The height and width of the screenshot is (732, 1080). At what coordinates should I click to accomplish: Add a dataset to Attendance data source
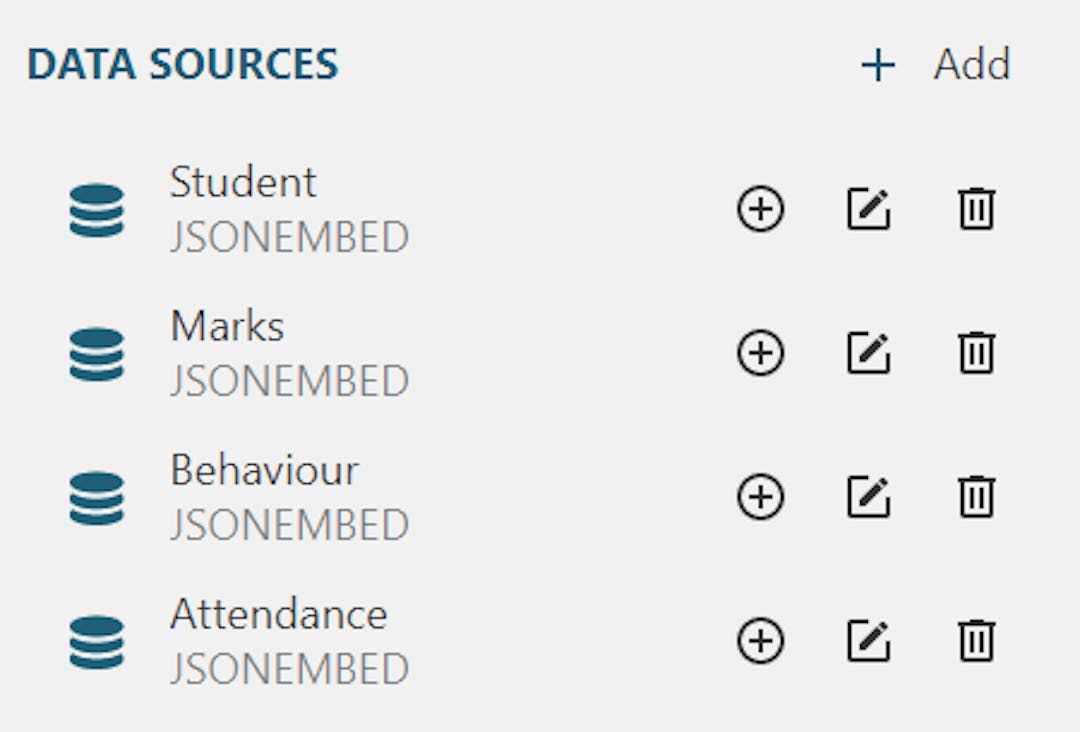760,640
